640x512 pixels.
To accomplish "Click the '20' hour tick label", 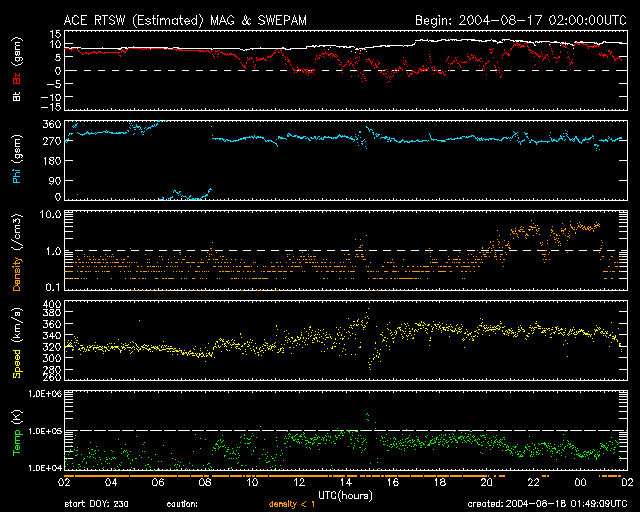I will point(487,482).
